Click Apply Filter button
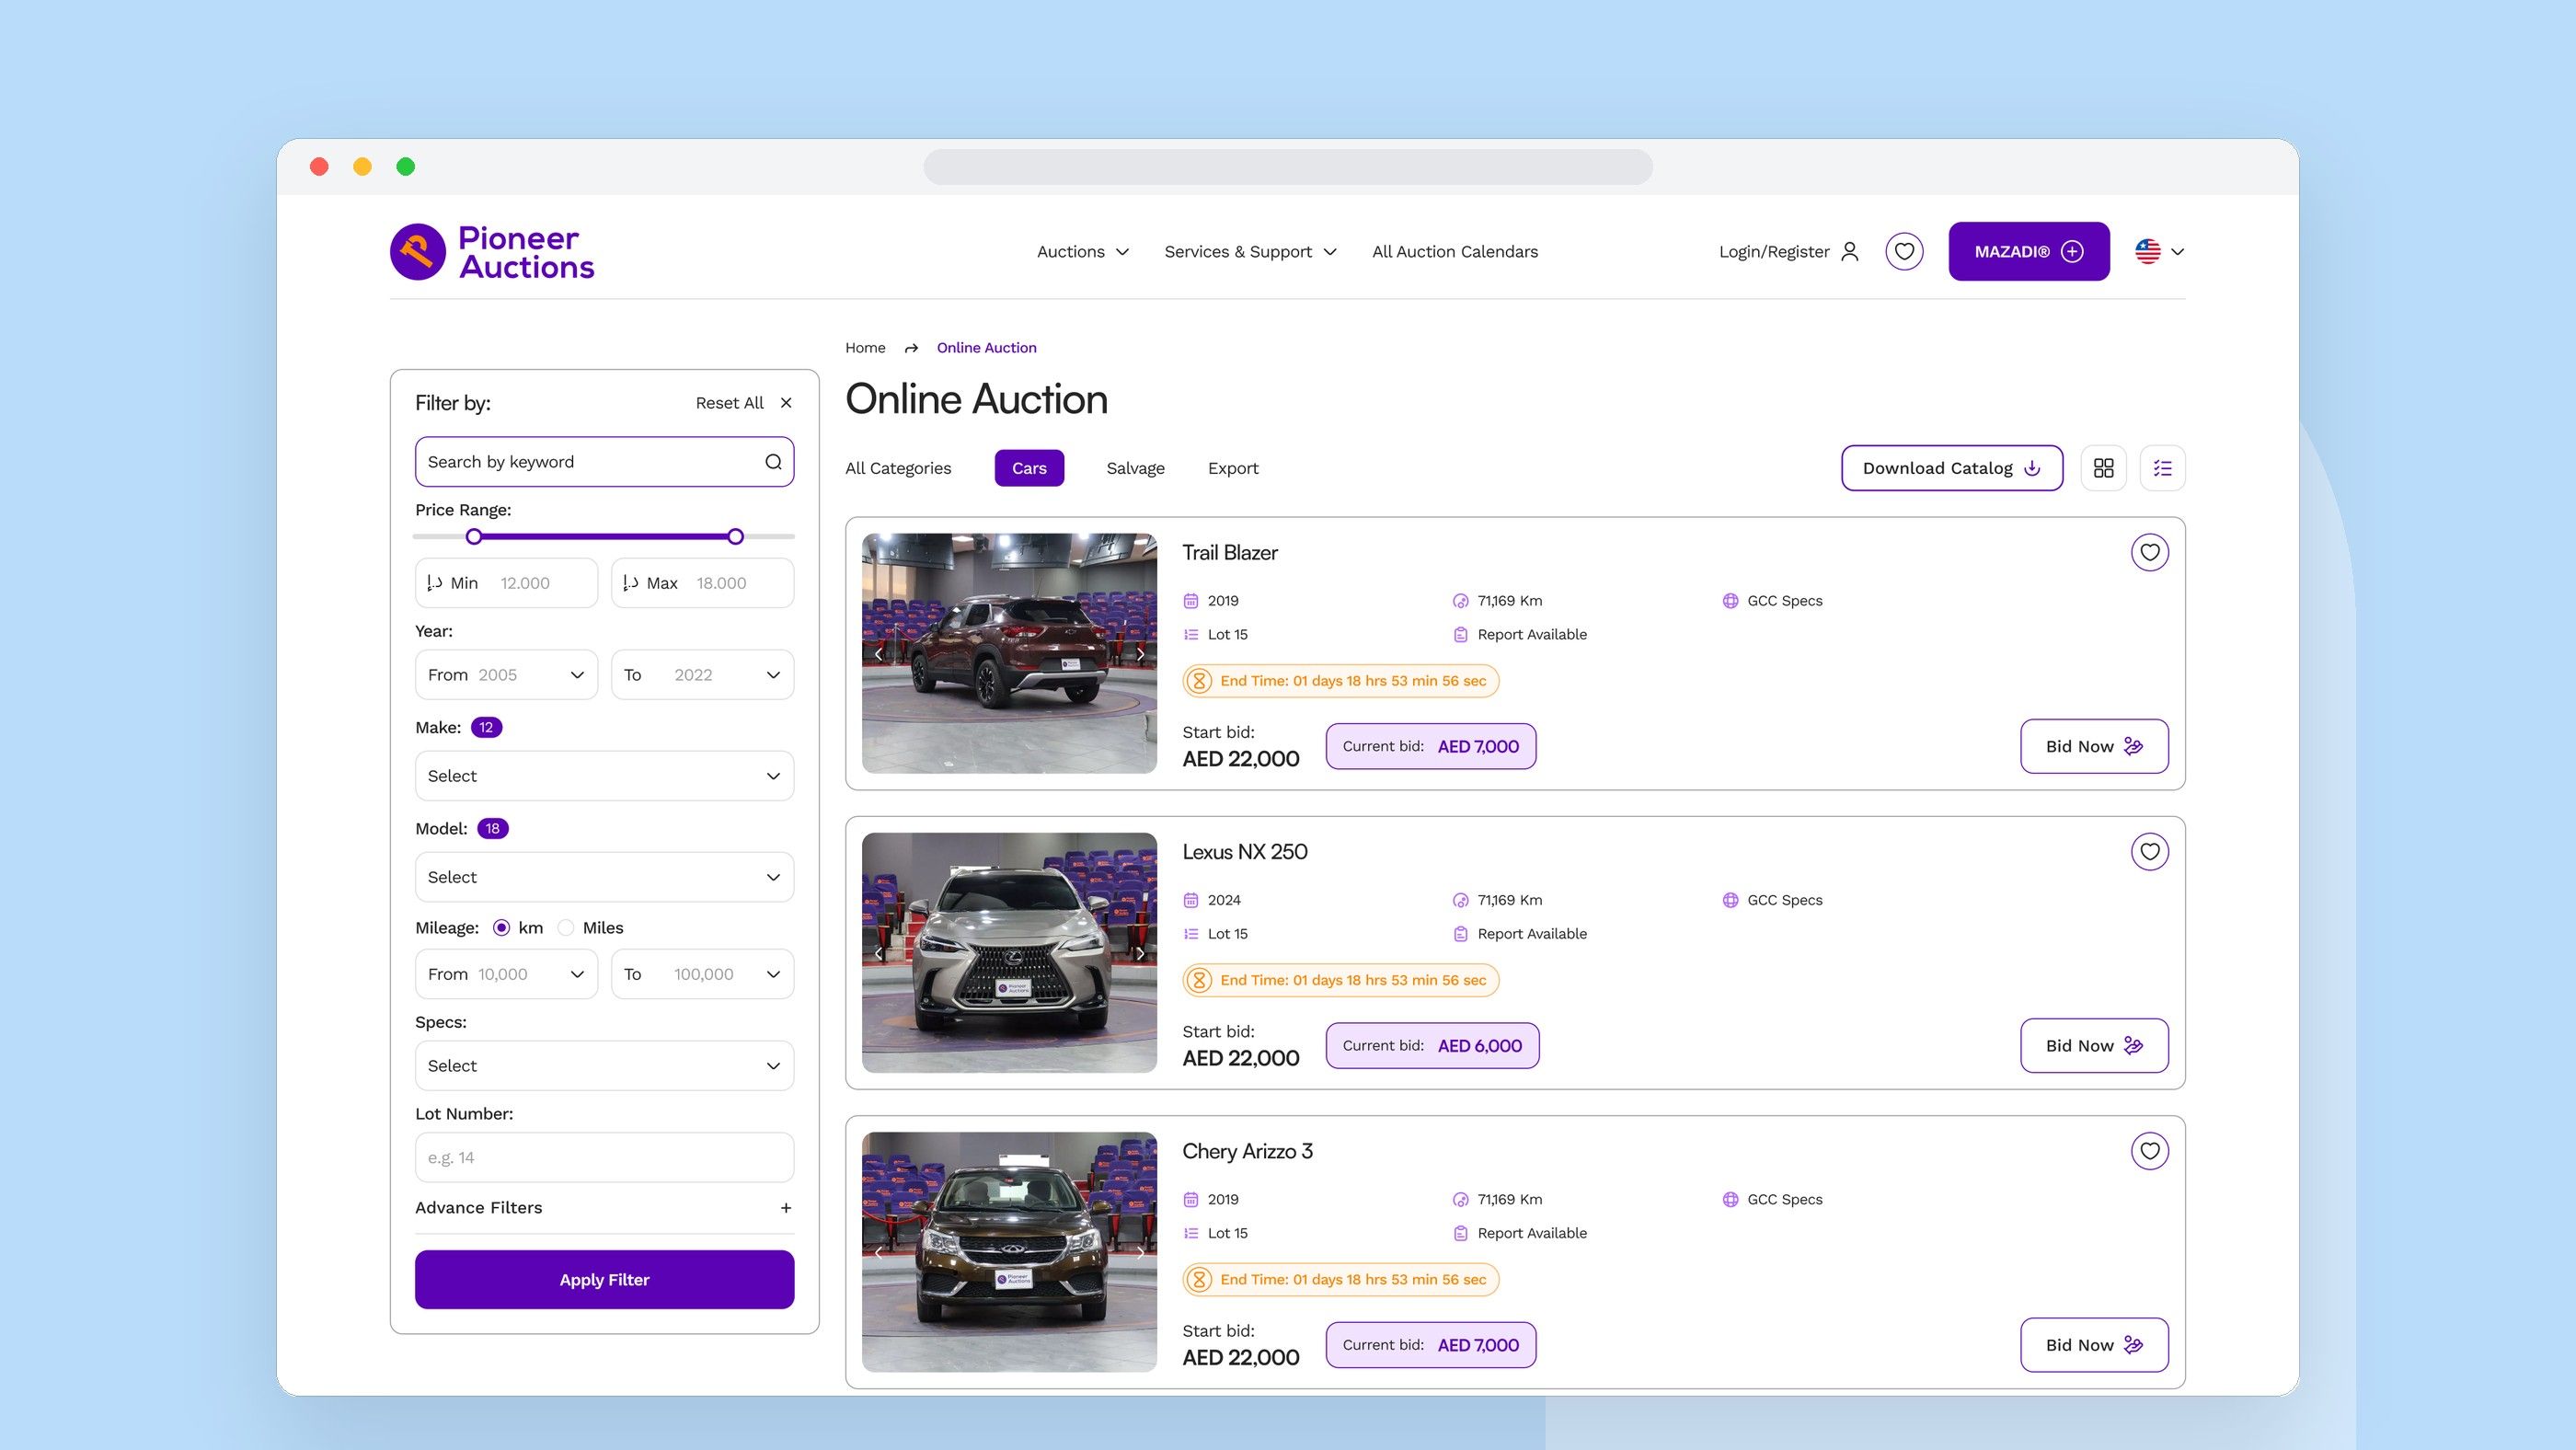The image size is (2576, 1450). pos(604,1280)
